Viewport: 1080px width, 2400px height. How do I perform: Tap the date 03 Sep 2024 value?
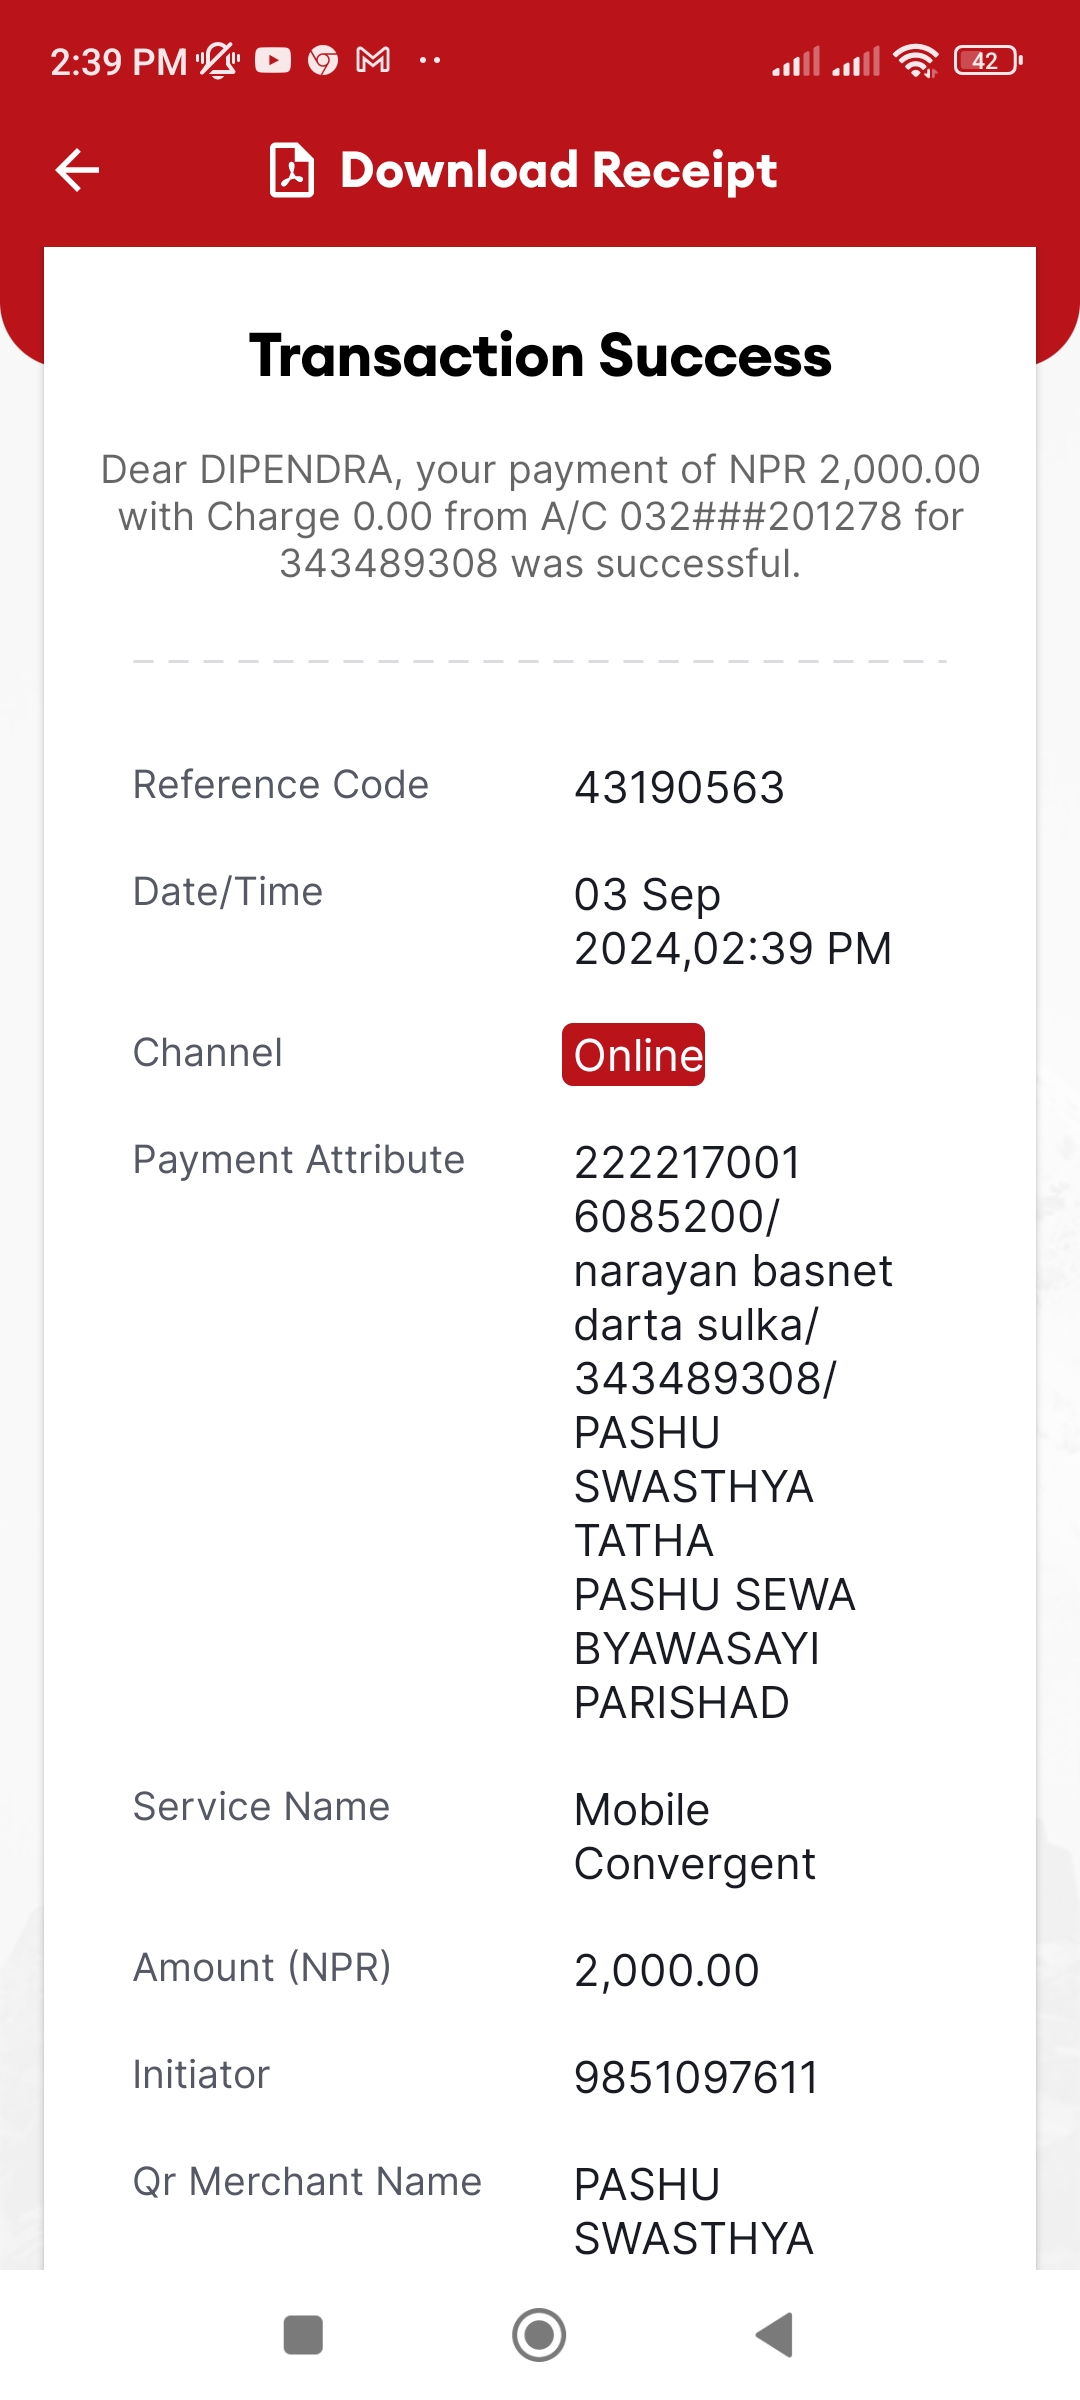point(732,921)
